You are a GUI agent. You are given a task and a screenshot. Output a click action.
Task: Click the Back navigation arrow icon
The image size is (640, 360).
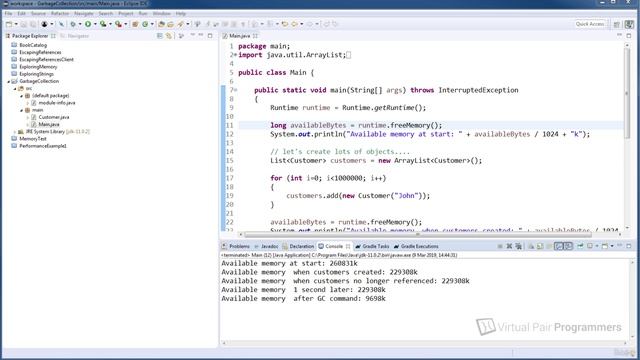pyautogui.click(x=294, y=24)
